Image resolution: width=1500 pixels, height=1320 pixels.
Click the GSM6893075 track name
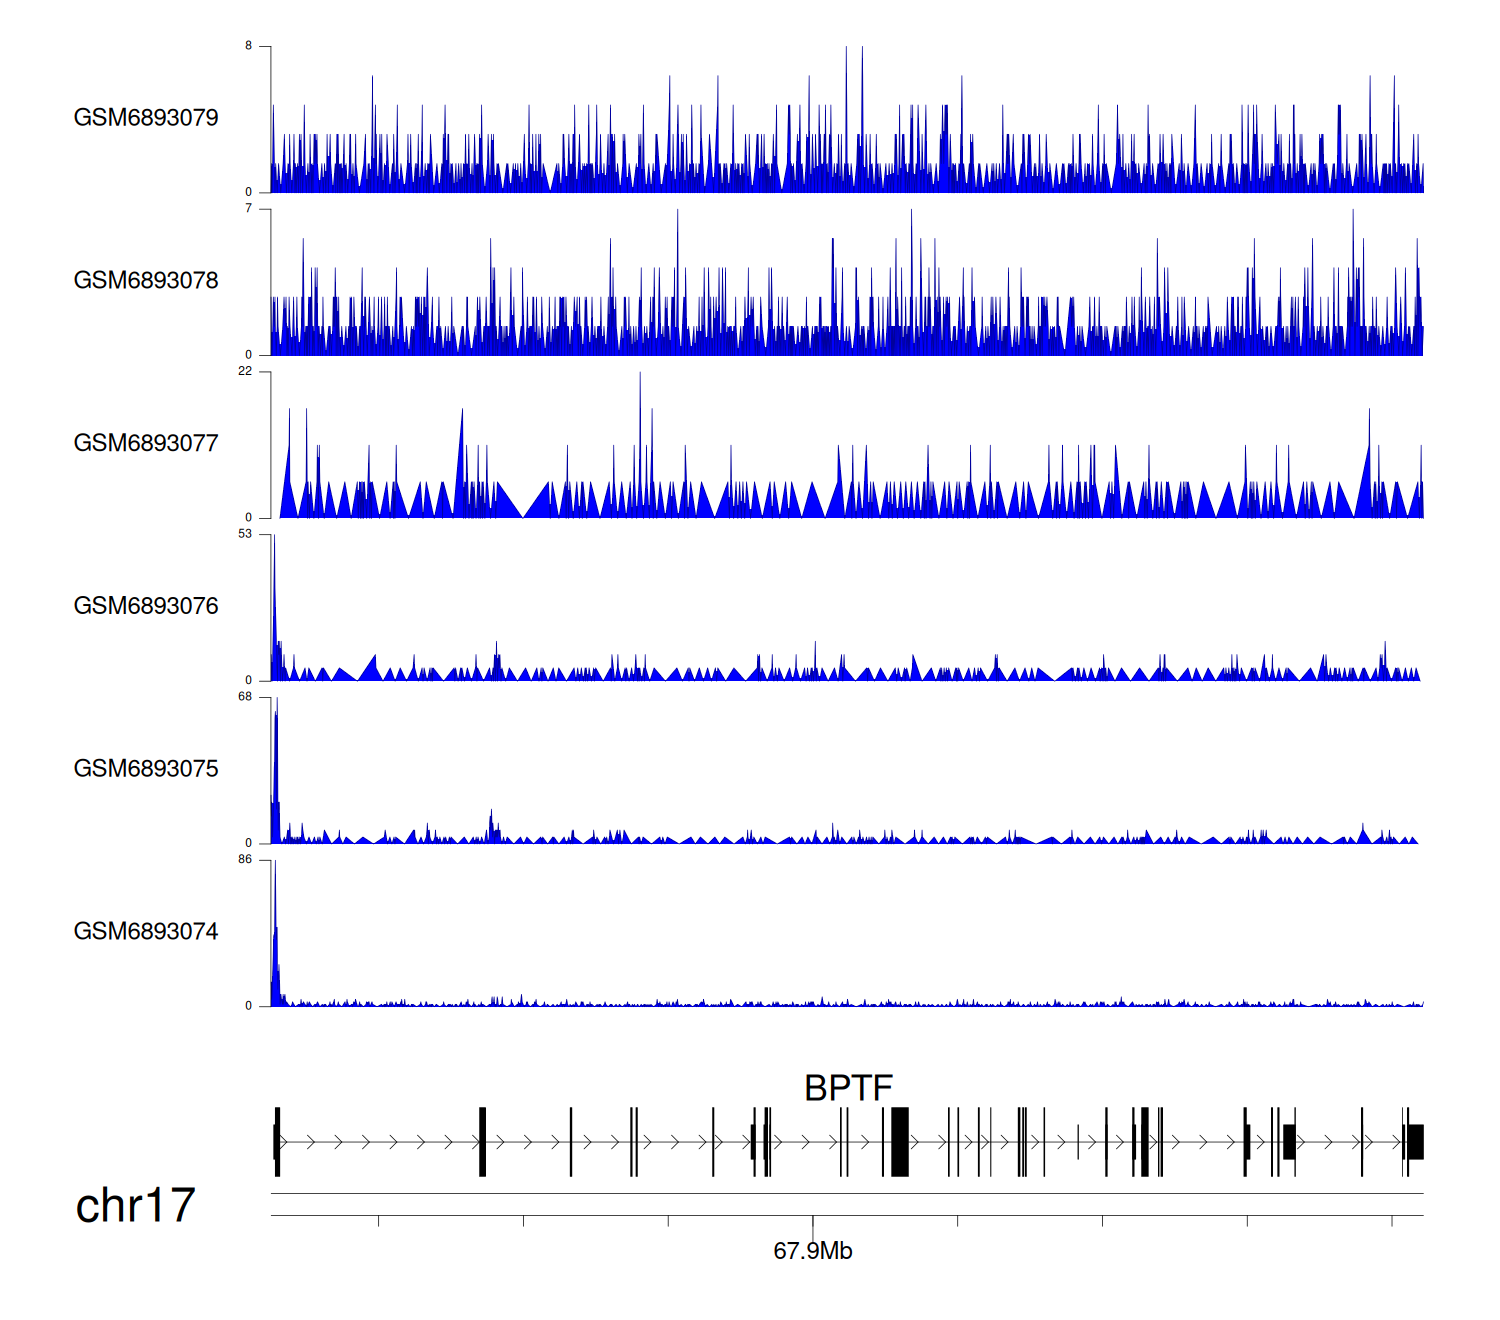coord(146,769)
